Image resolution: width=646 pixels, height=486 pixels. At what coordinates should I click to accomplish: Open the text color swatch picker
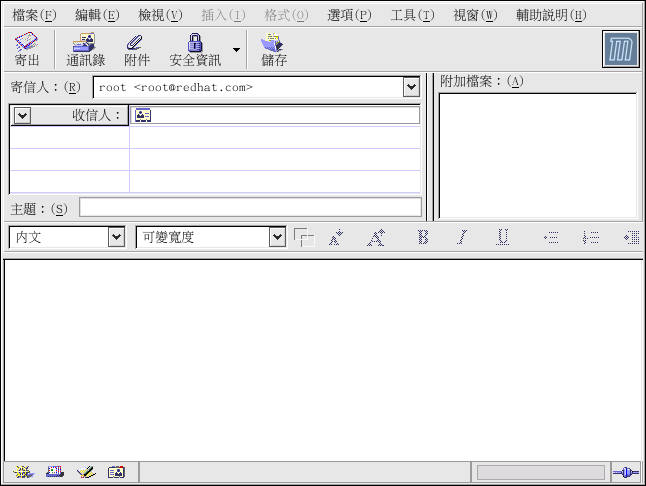(304, 237)
